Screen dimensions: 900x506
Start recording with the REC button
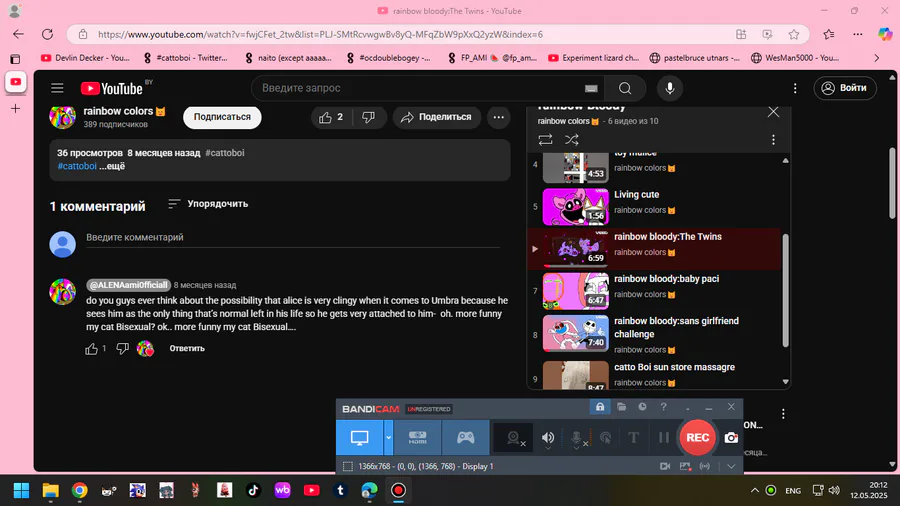[697, 438]
